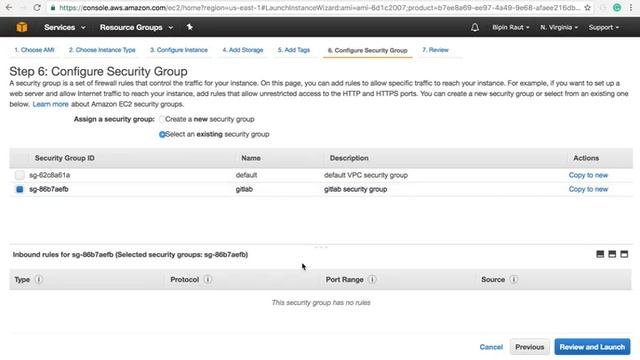Screen dimensions: 640x360
Task: Go to step 4 Add Storage tab
Action: click(243, 50)
